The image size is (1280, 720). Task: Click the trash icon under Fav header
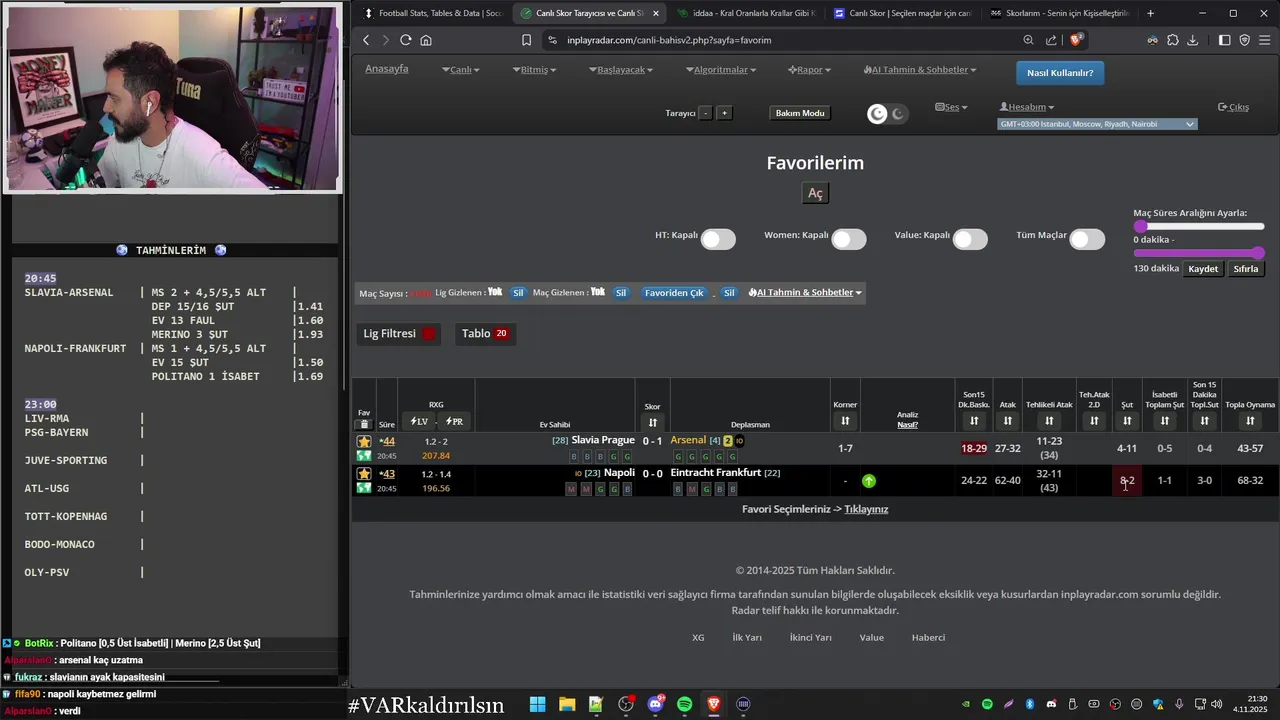364,424
